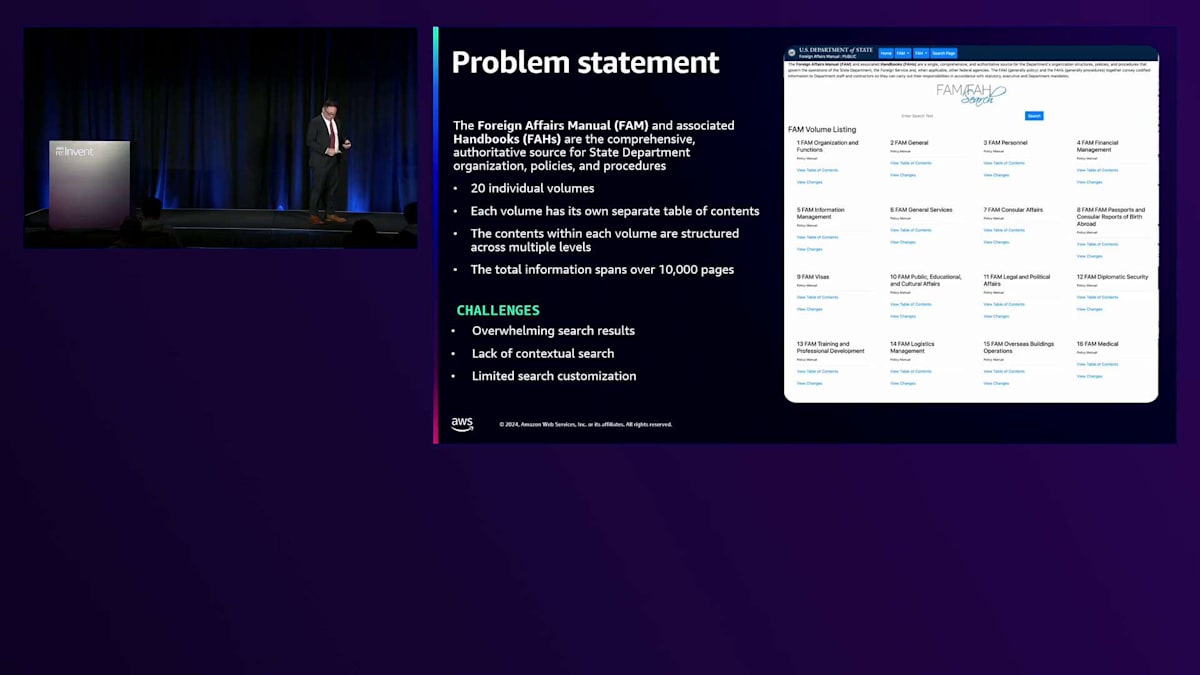1200x675 pixels.
Task: View Table of Contents for 3 FAM Personnel
Action: click(1003, 163)
